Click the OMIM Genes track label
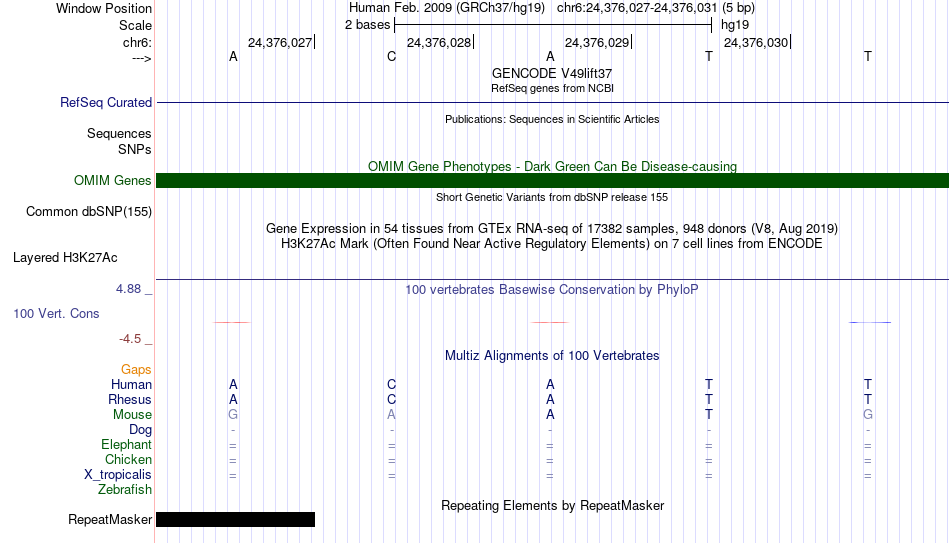This screenshot has height=543, width=950. point(112,181)
